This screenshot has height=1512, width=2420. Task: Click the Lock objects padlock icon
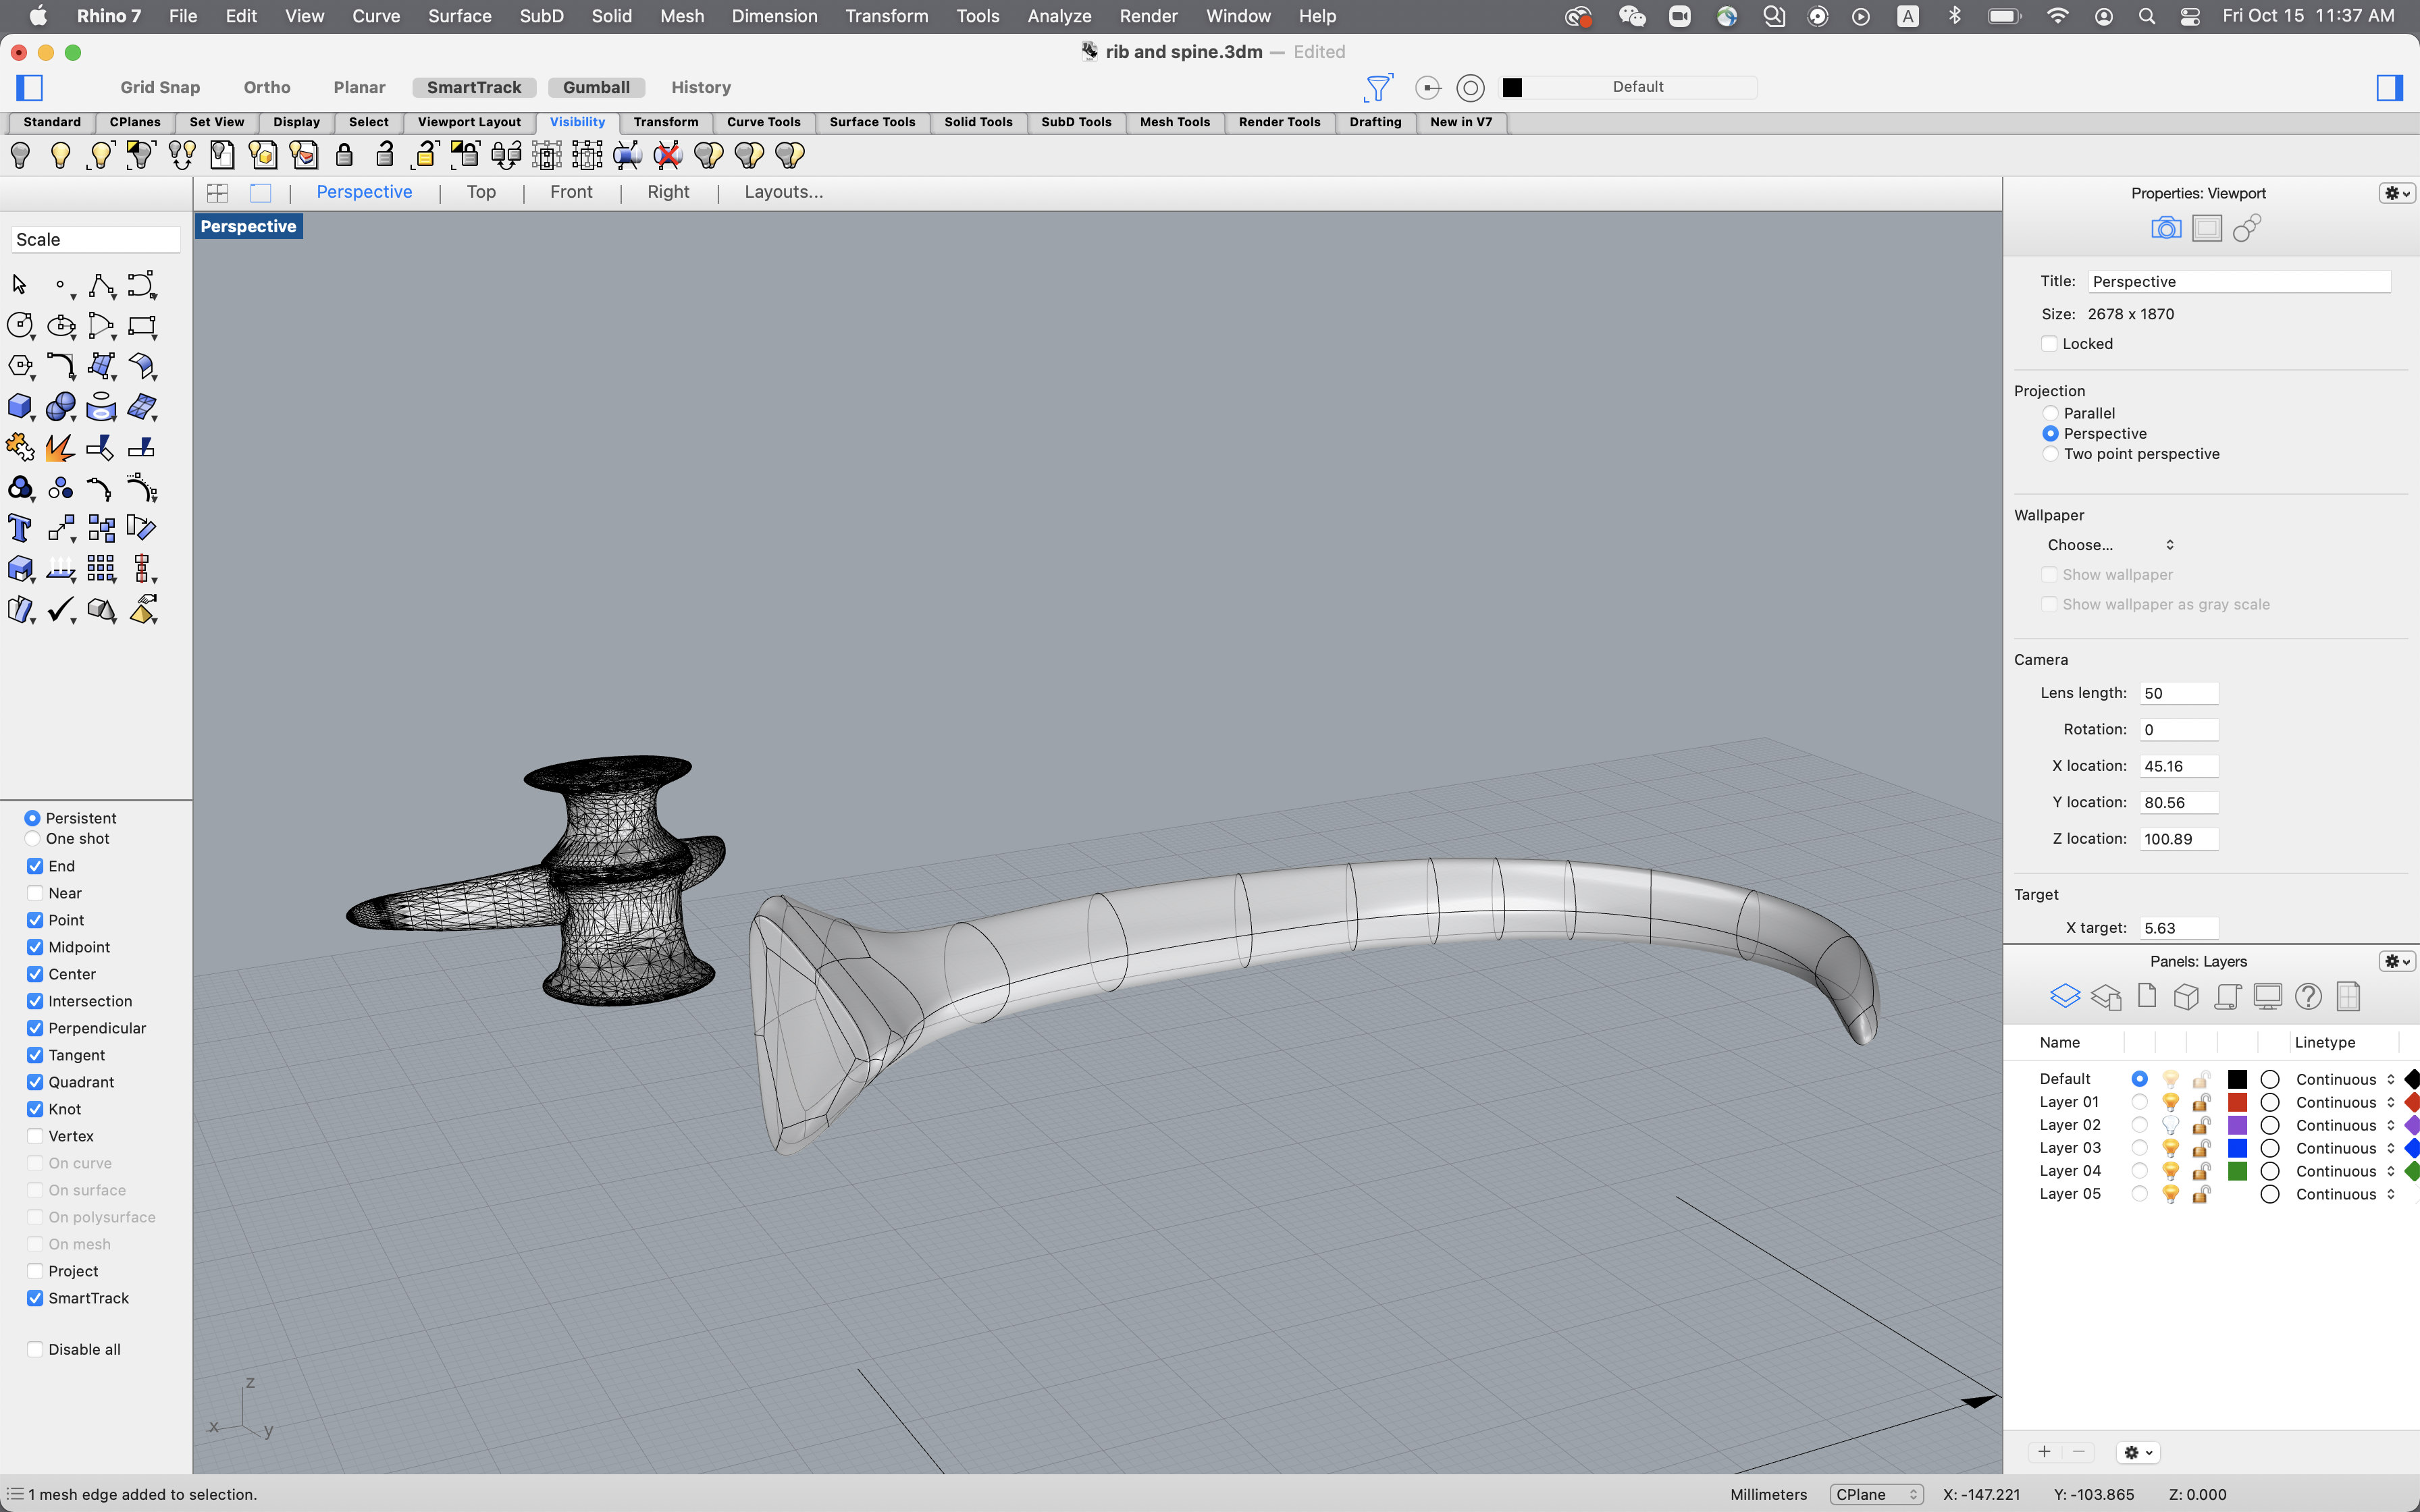point(344,155)
